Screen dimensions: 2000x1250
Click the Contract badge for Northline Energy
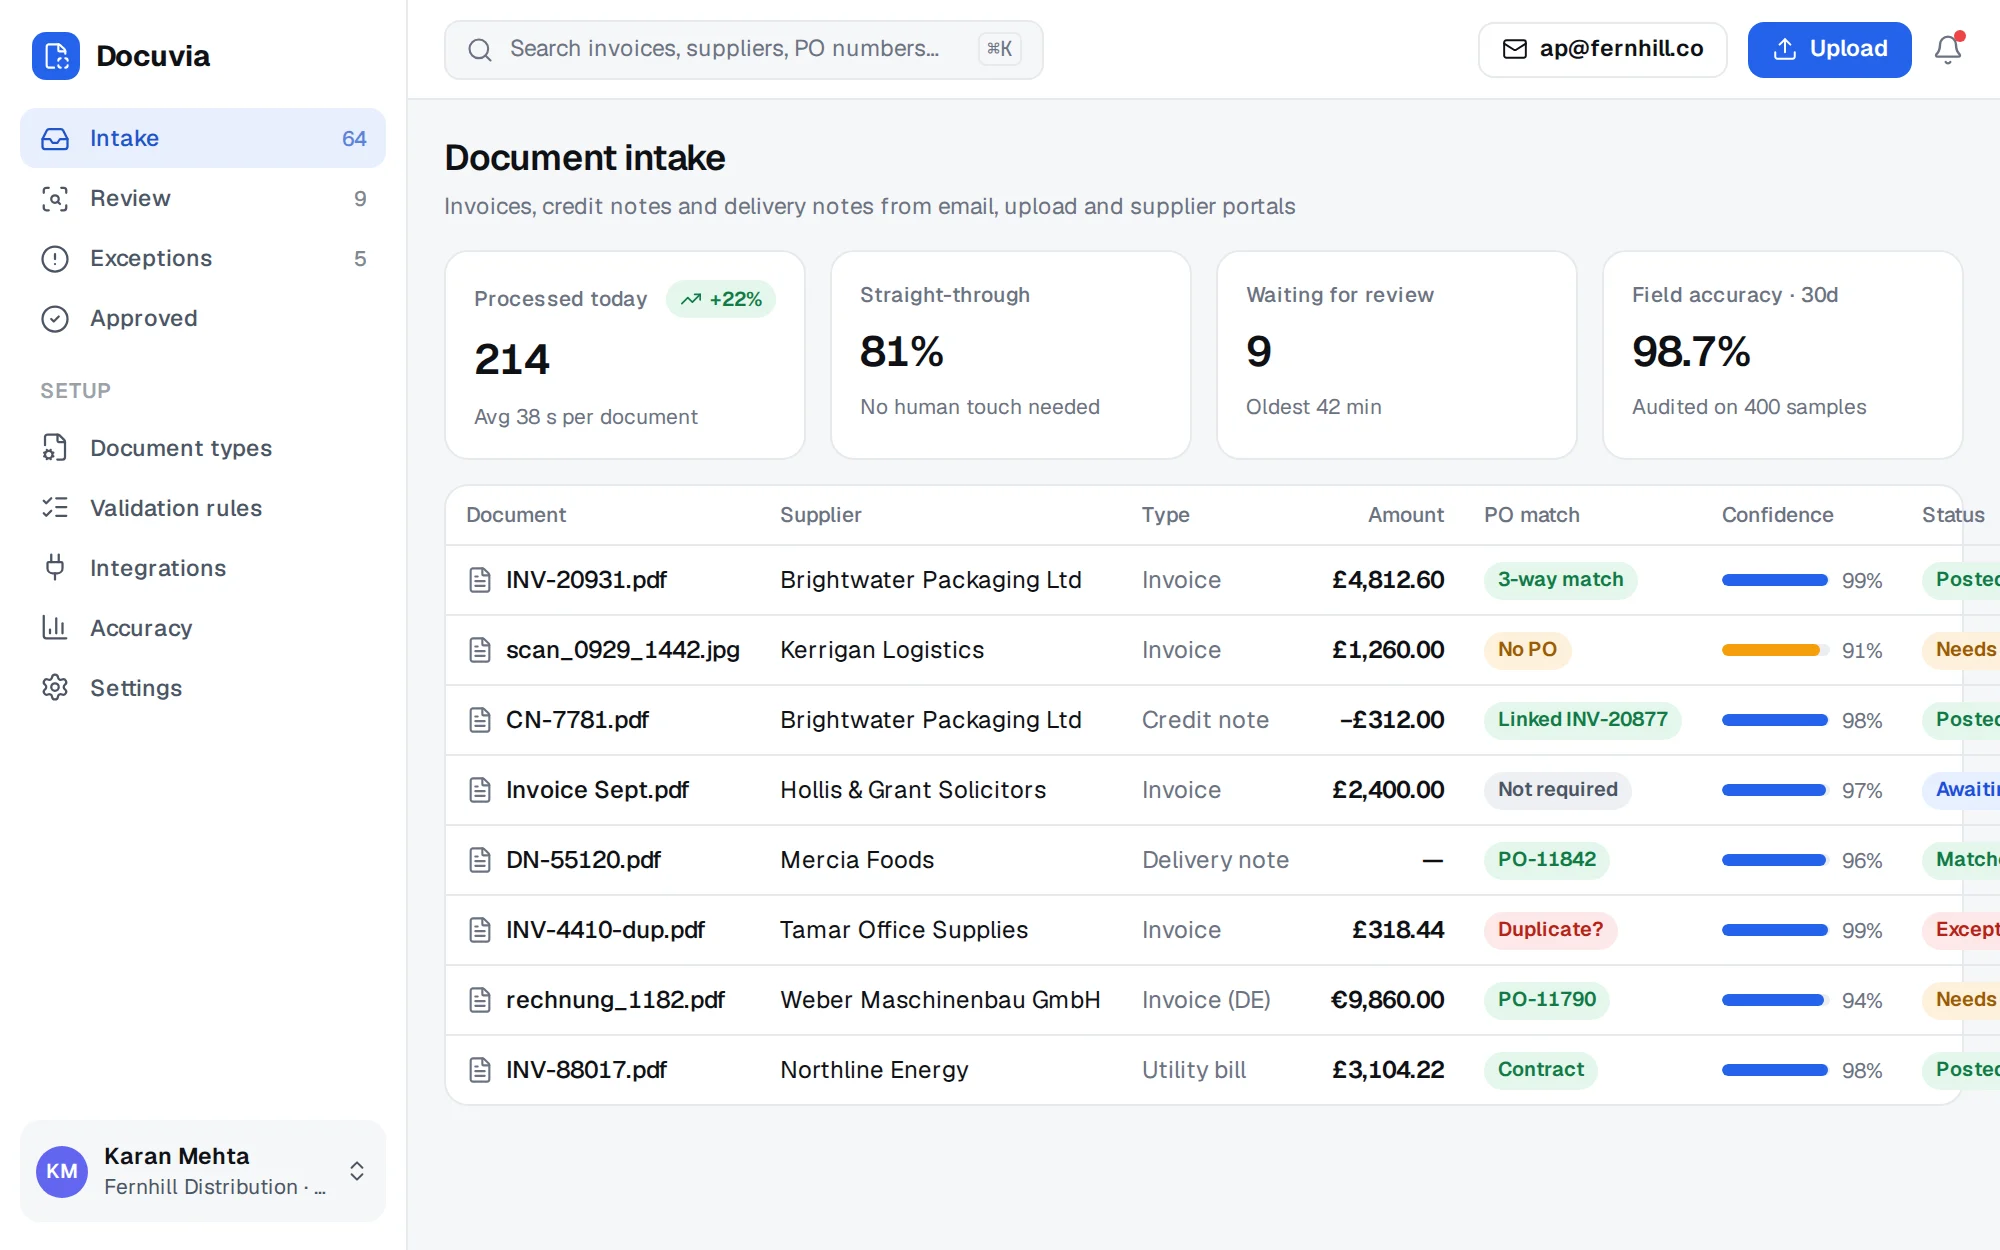pos(1540,1070)
